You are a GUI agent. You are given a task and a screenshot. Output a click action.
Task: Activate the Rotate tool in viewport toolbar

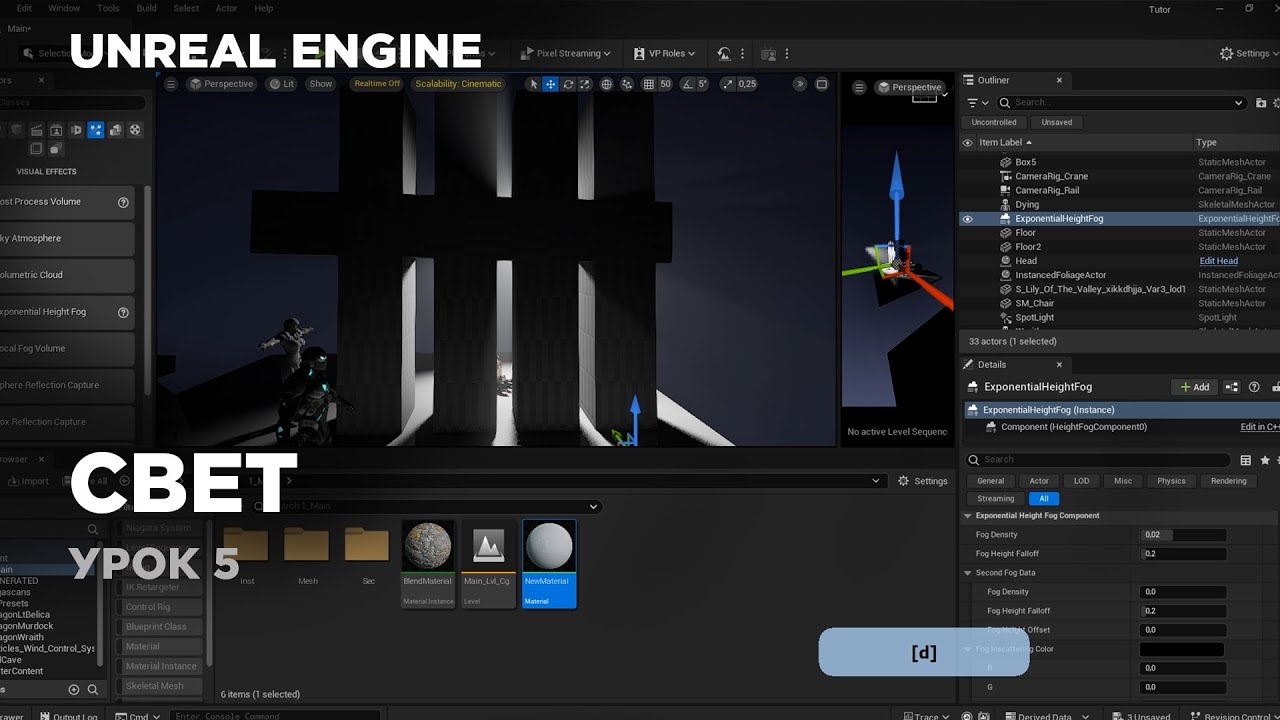click(568, 84)
